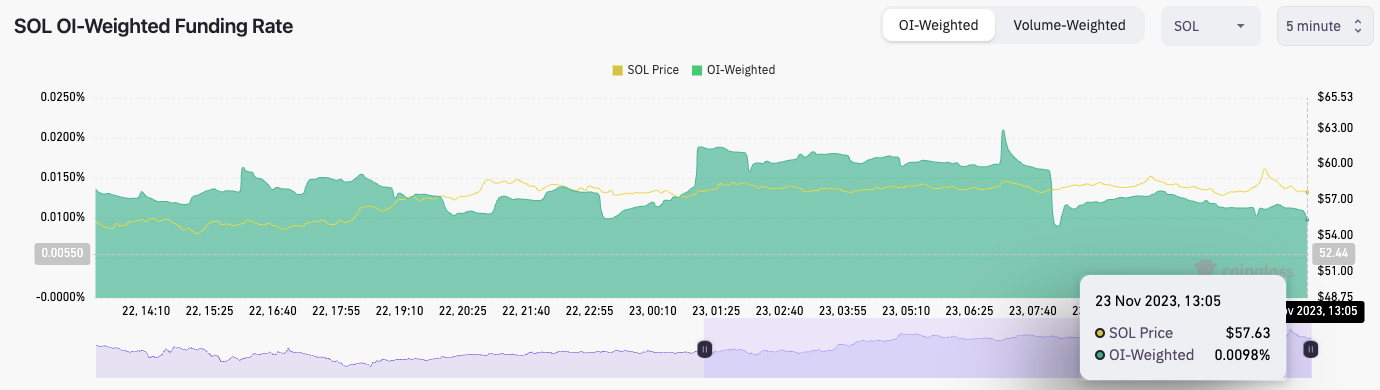Click the 0.0150% y-axis label
Screen dimensions: 1380x390
click(x=62, y=177)
